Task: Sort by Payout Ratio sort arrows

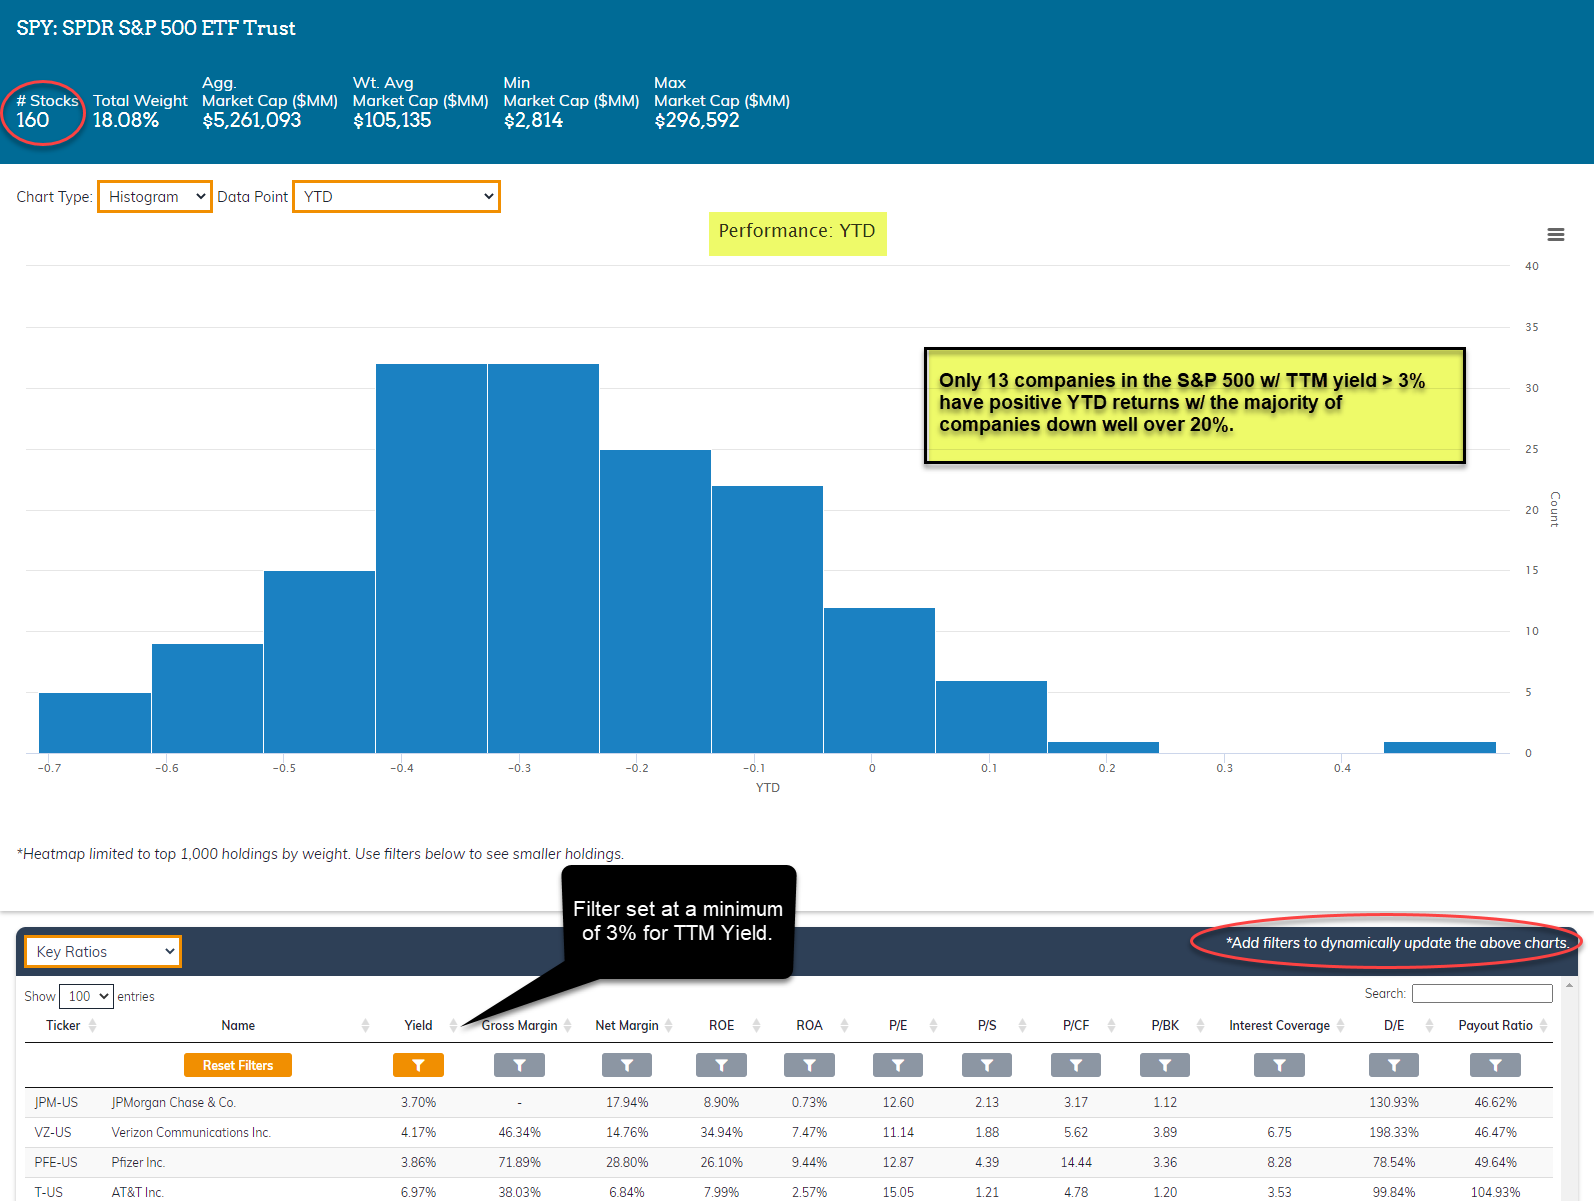Action: 1543,1025
